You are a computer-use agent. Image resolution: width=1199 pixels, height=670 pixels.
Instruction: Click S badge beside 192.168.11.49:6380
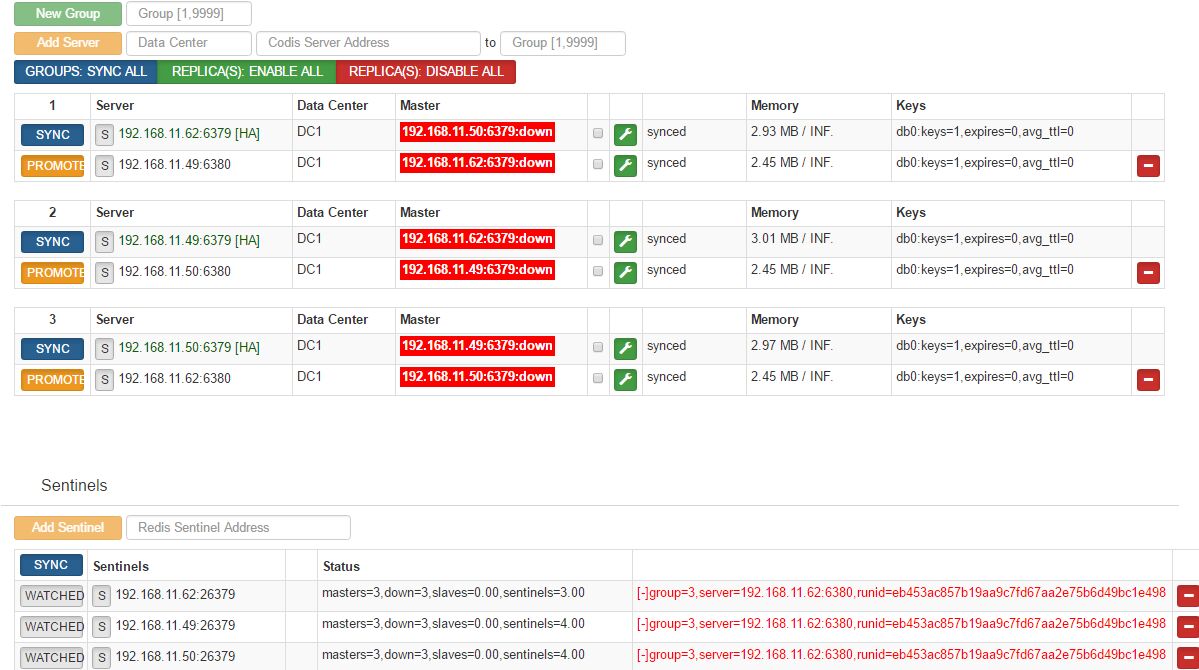(x=105, y=165)
